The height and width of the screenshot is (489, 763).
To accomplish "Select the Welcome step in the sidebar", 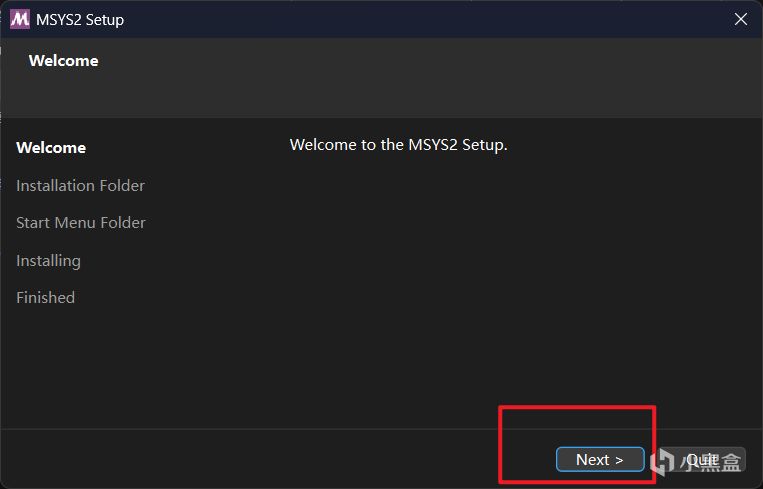I will [x=51, y=148].
